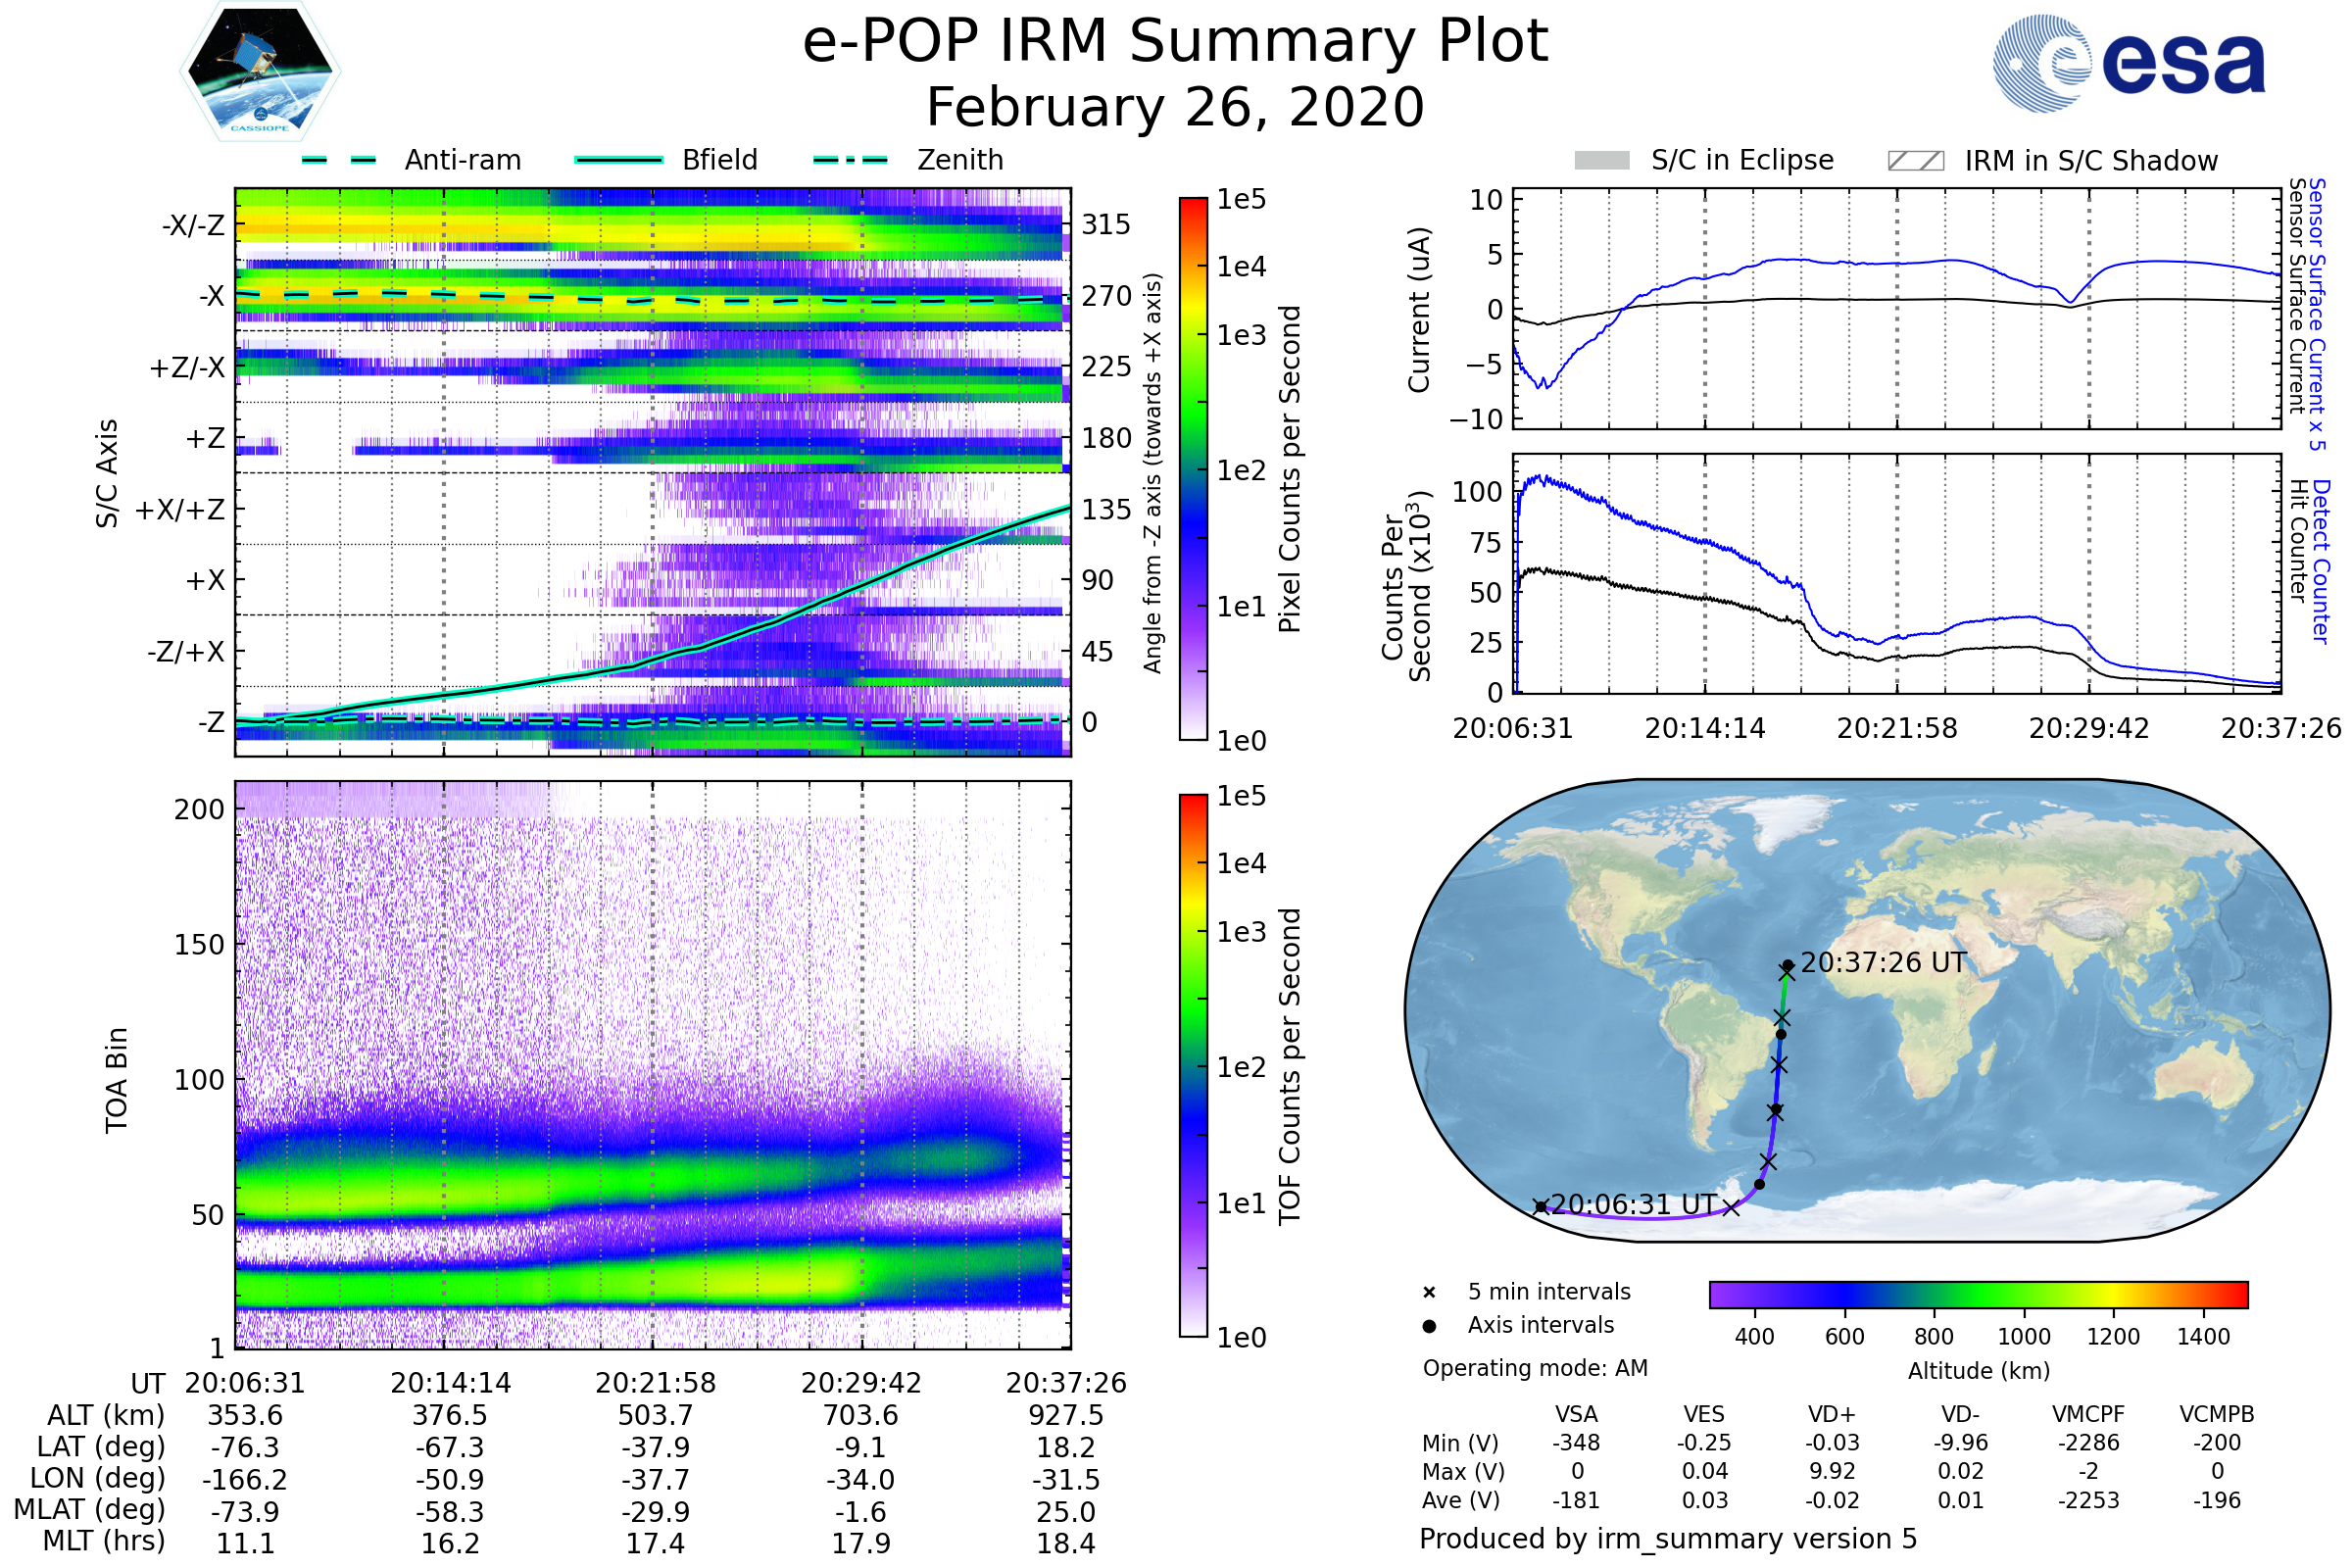Click the Axis intervals black dot marker

[x=1429, y=1326]
